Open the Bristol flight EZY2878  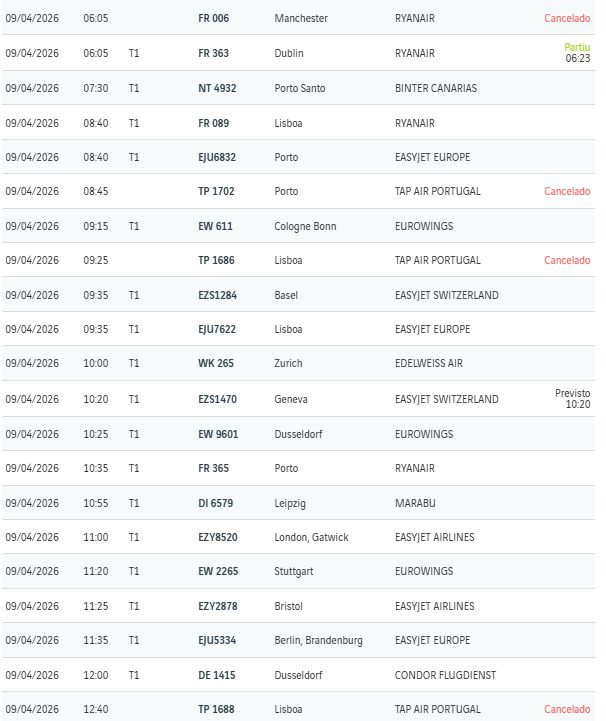pyautogui.click(x=218, y=606)
